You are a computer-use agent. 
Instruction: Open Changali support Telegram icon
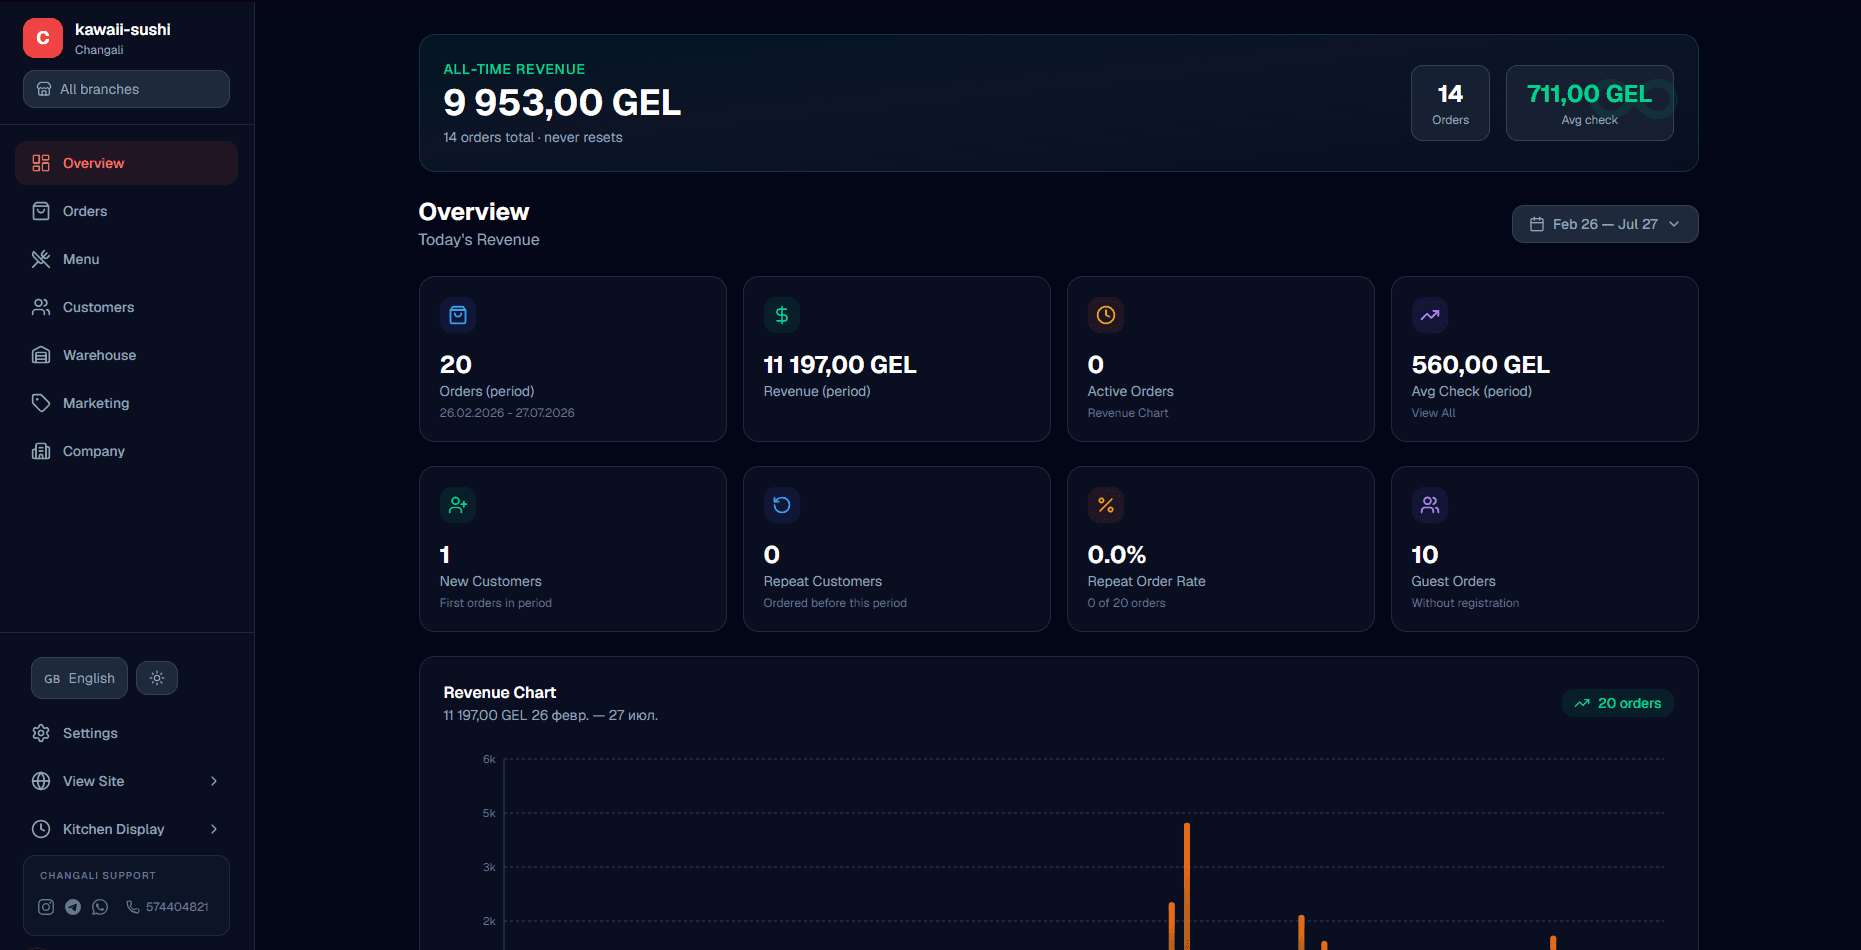73,907
